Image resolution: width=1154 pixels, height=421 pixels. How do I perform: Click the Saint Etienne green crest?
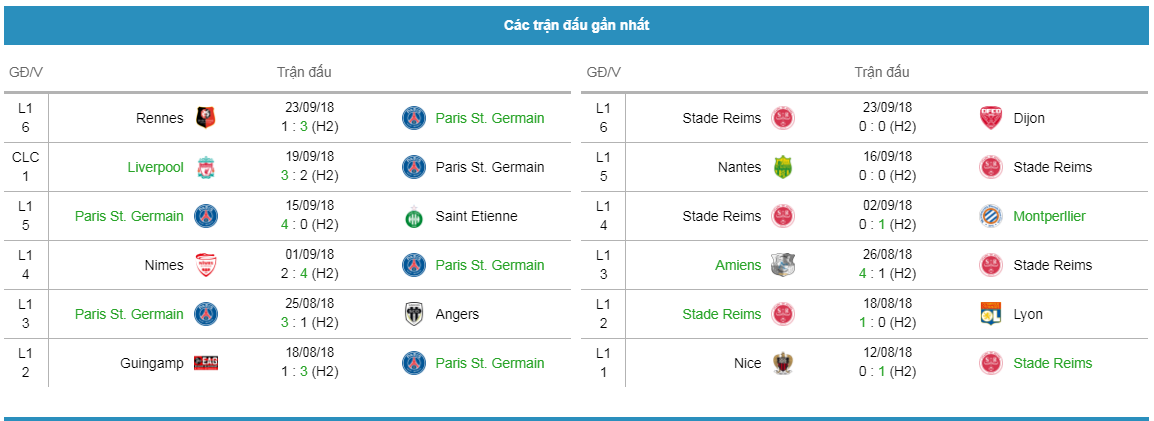[414, 216]
